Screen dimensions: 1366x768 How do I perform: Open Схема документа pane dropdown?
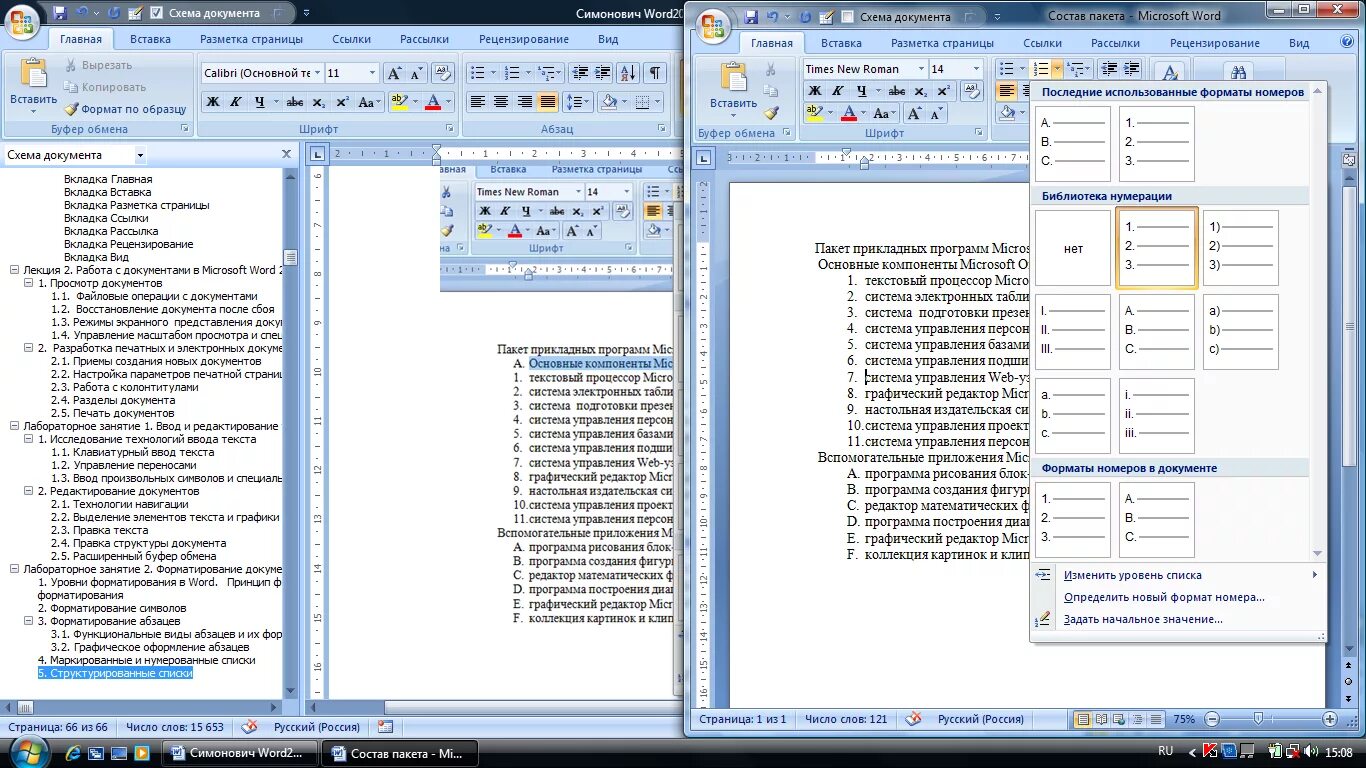(140, 155)
